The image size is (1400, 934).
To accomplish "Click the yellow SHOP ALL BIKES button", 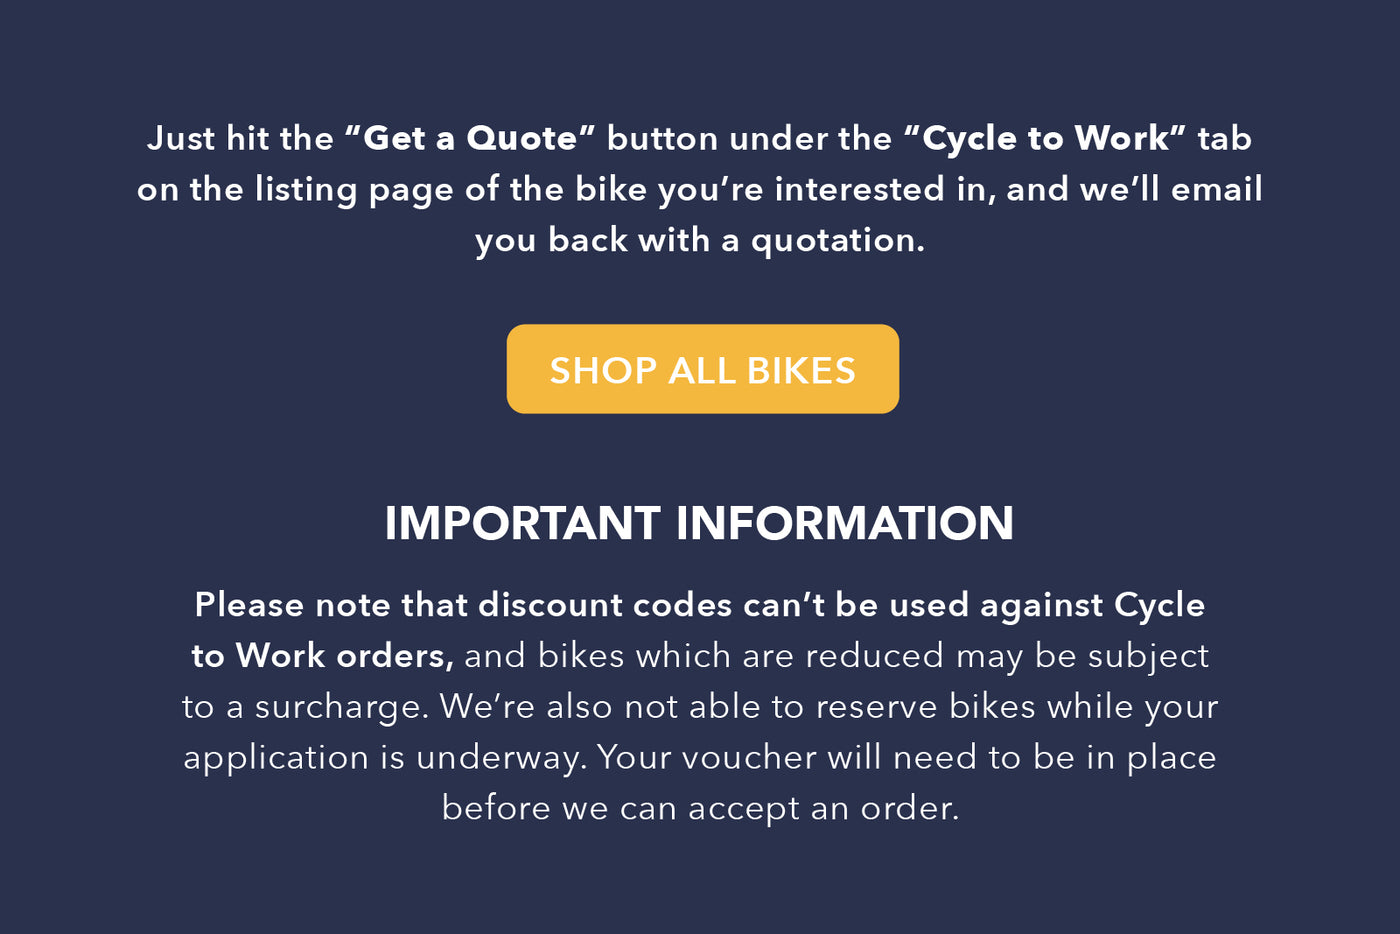I will coord(702,369).
